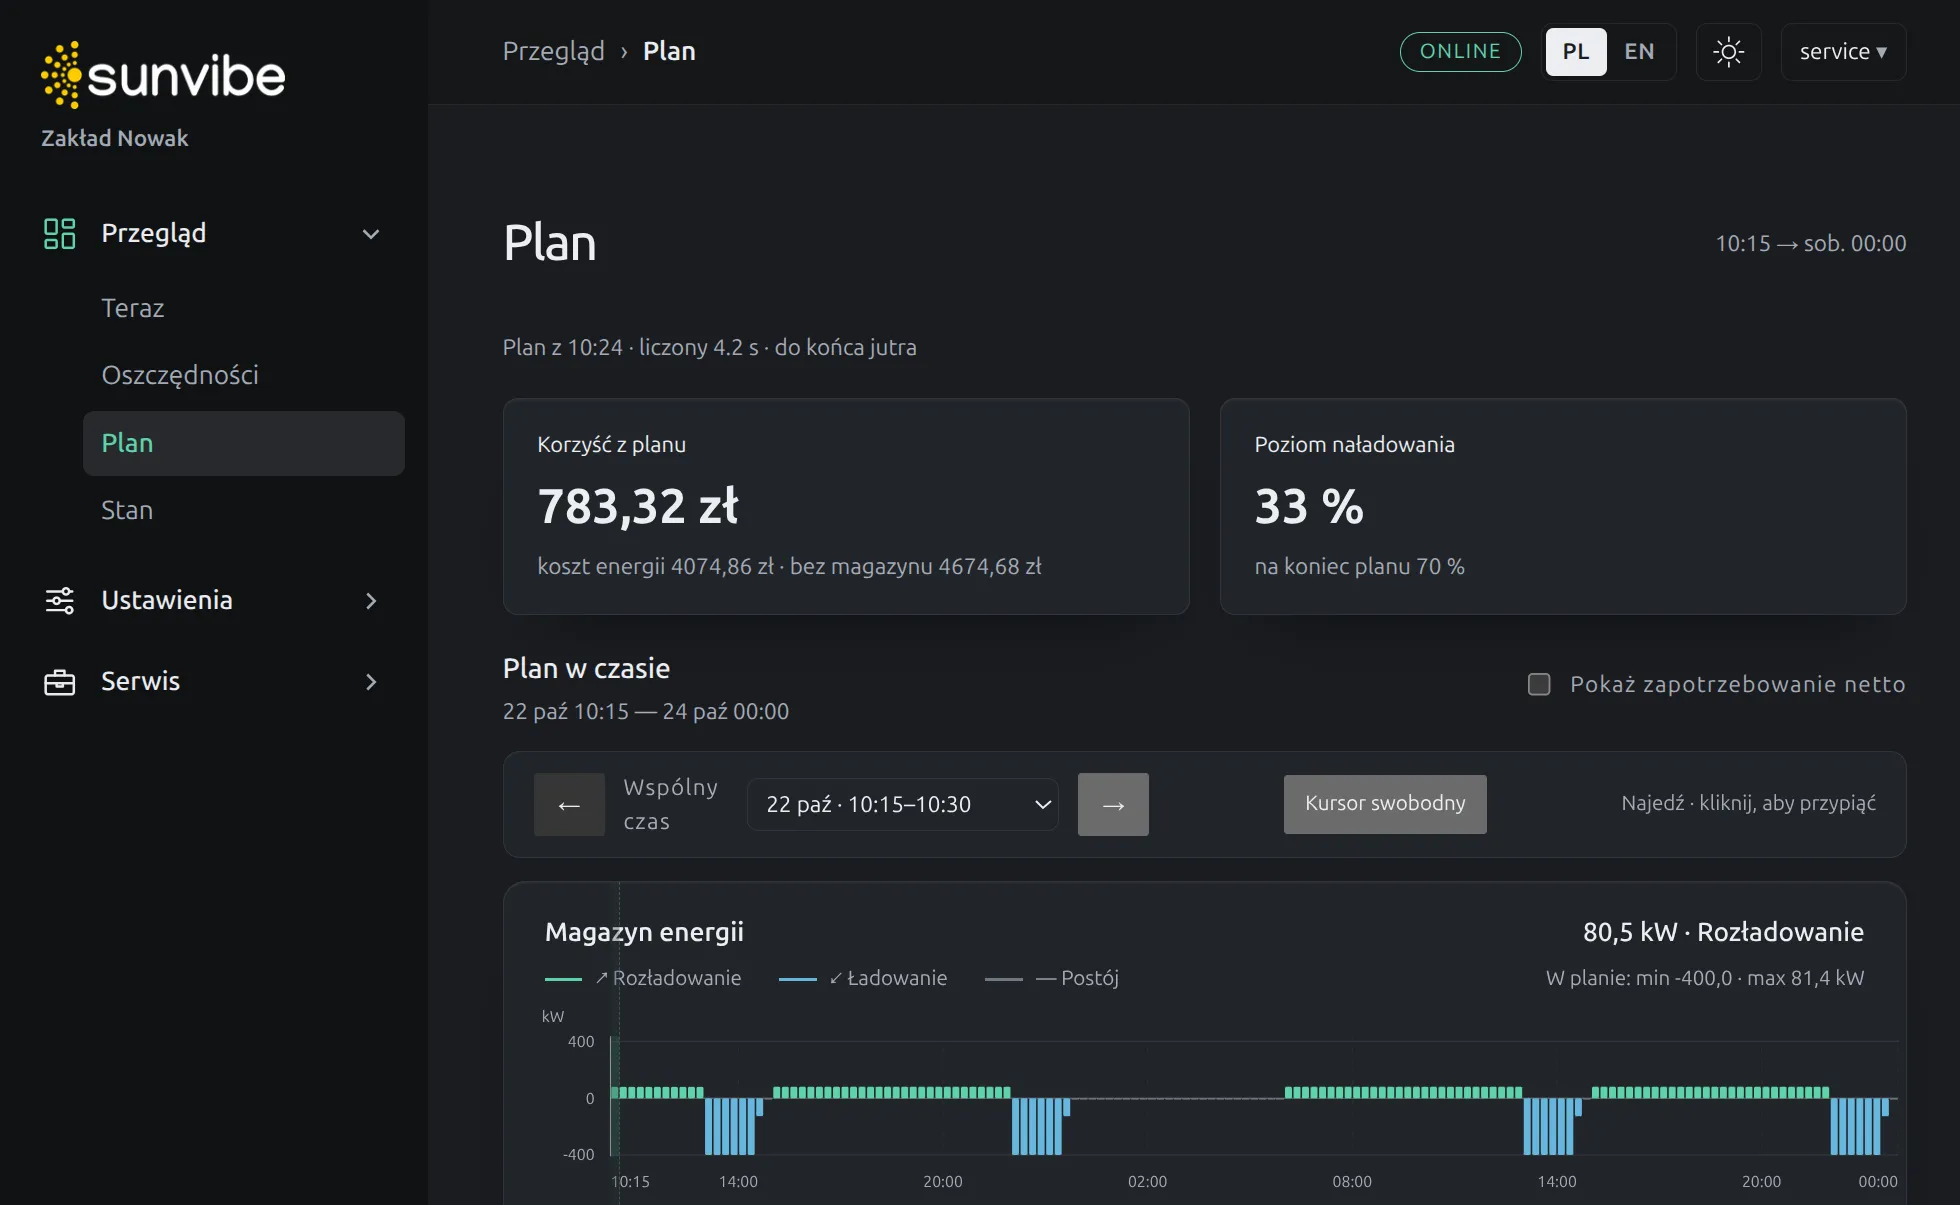Click 'koszt energii 4074,86 zł' text line

pyautogui.click(x=656, y=566)
